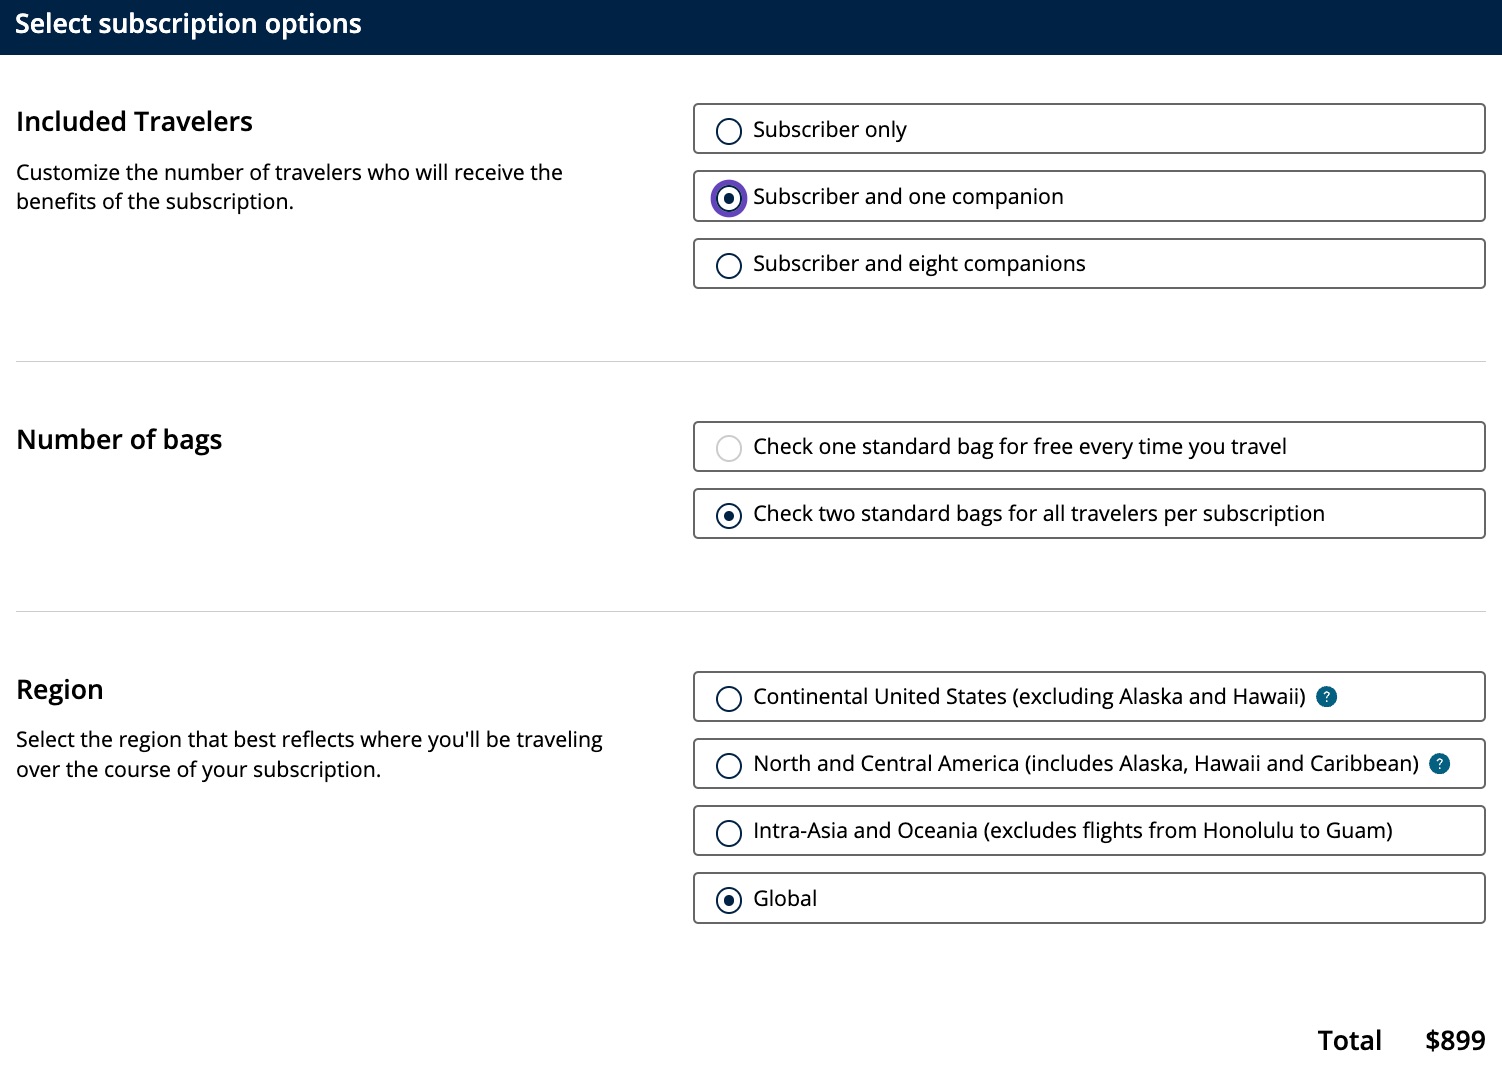This screenshot has width=1502, height=1080.
Task: Click the help icon beside Continental United States
Action: click(x=1327, y=697)
